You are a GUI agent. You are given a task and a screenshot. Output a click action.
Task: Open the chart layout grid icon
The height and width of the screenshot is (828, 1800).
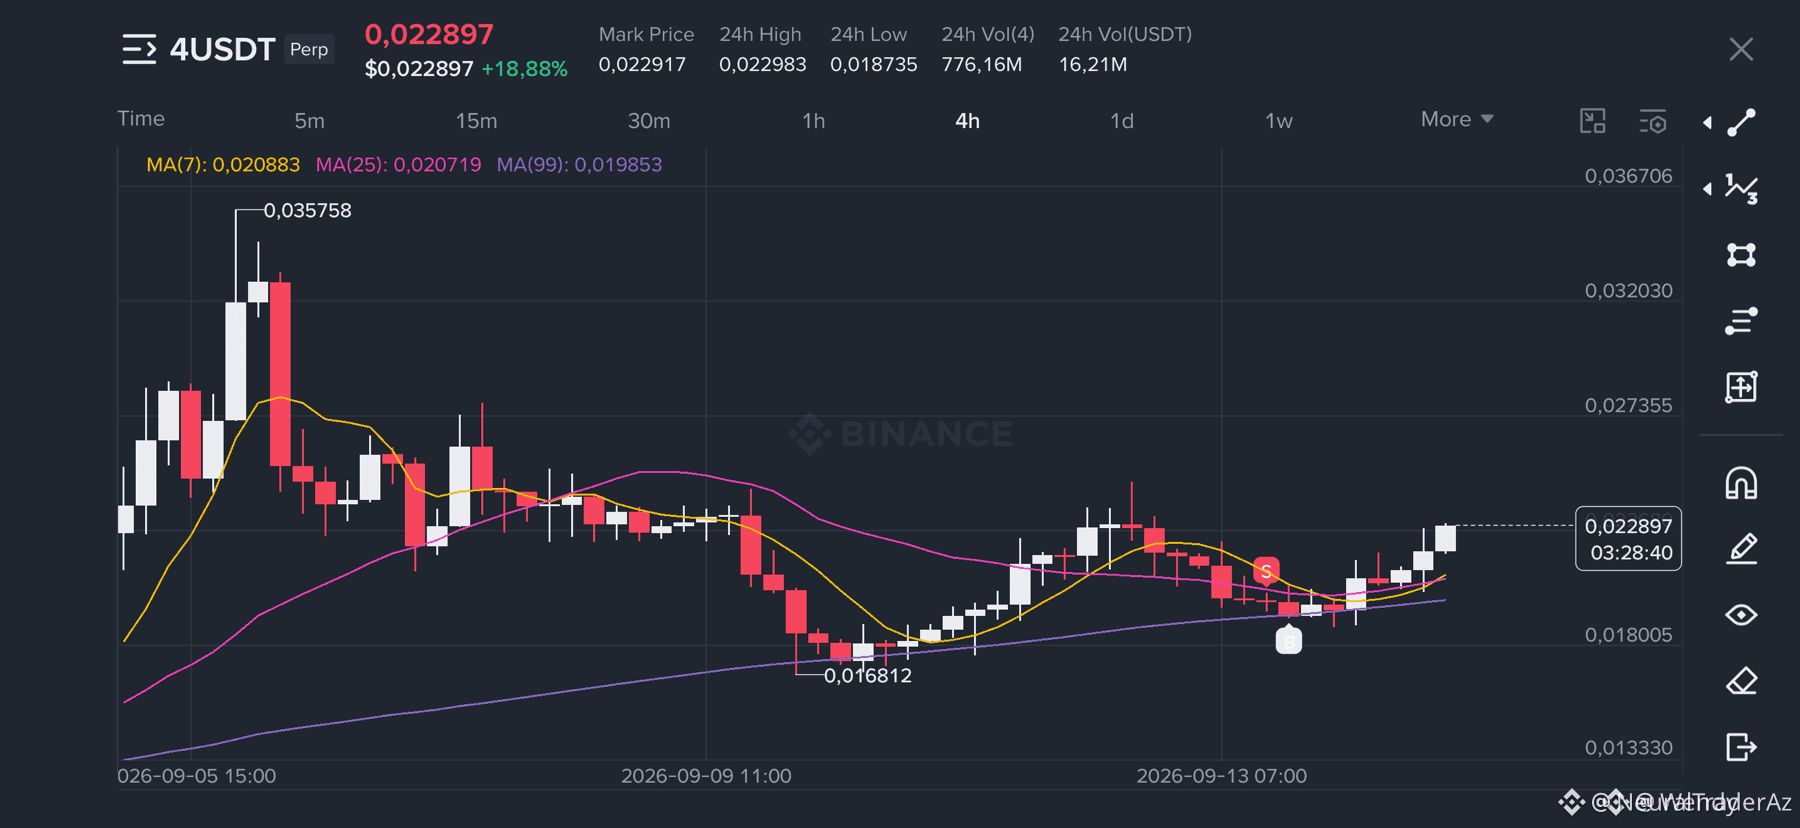click(x=1592, y=121)
